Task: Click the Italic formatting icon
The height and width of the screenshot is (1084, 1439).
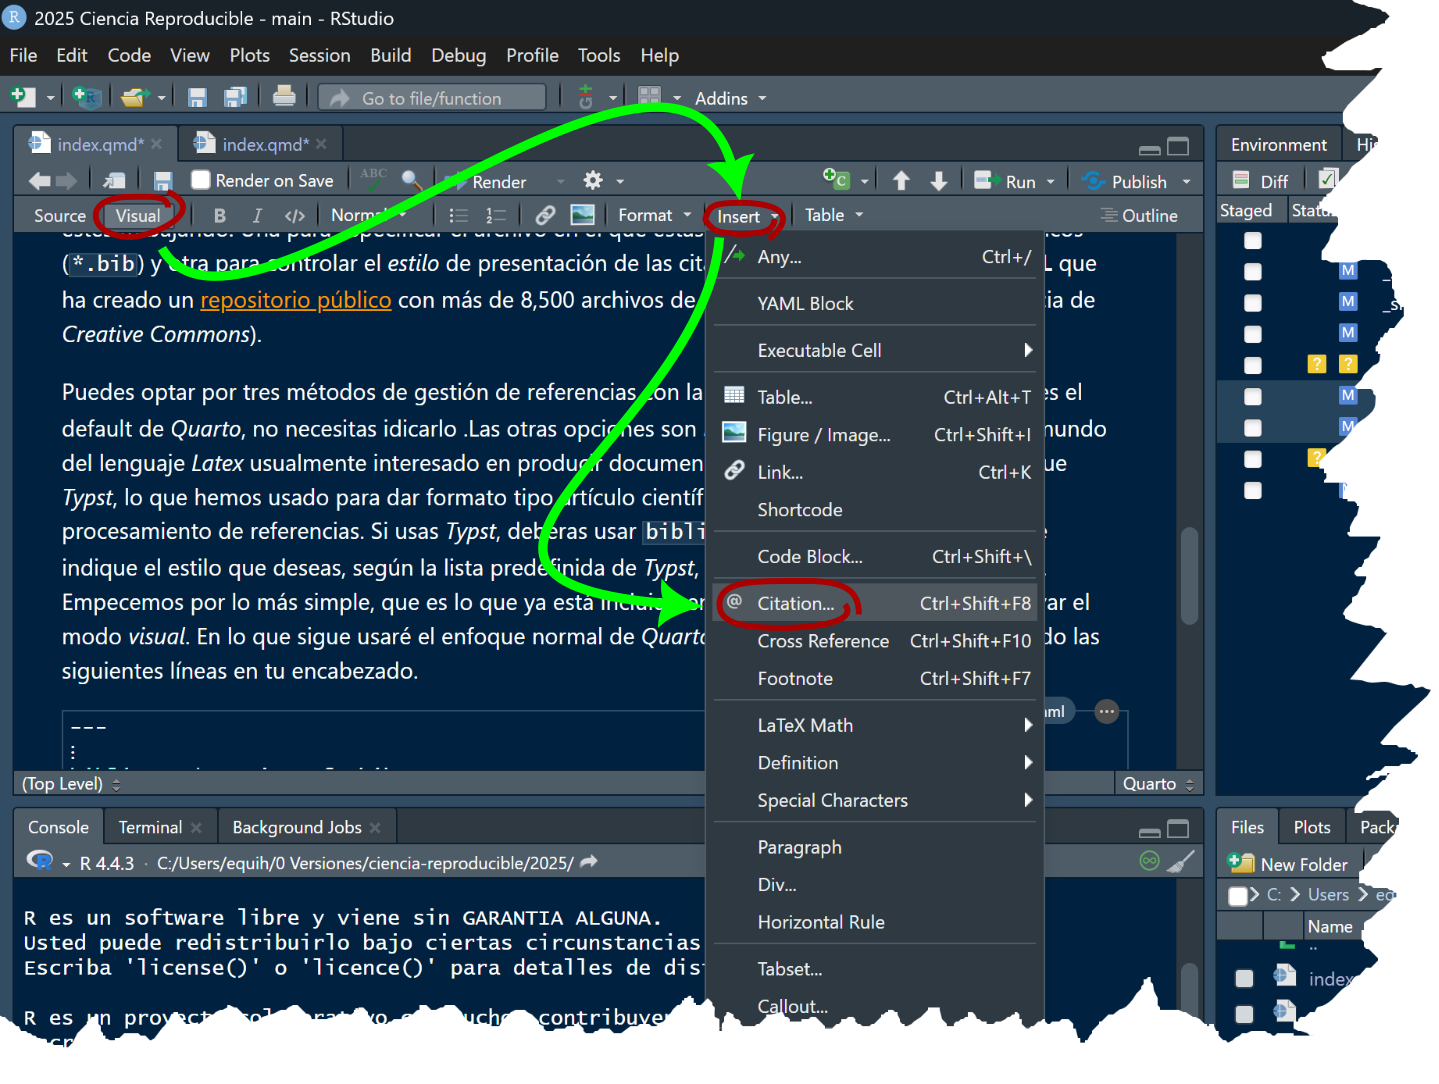Action: [257, 216]
